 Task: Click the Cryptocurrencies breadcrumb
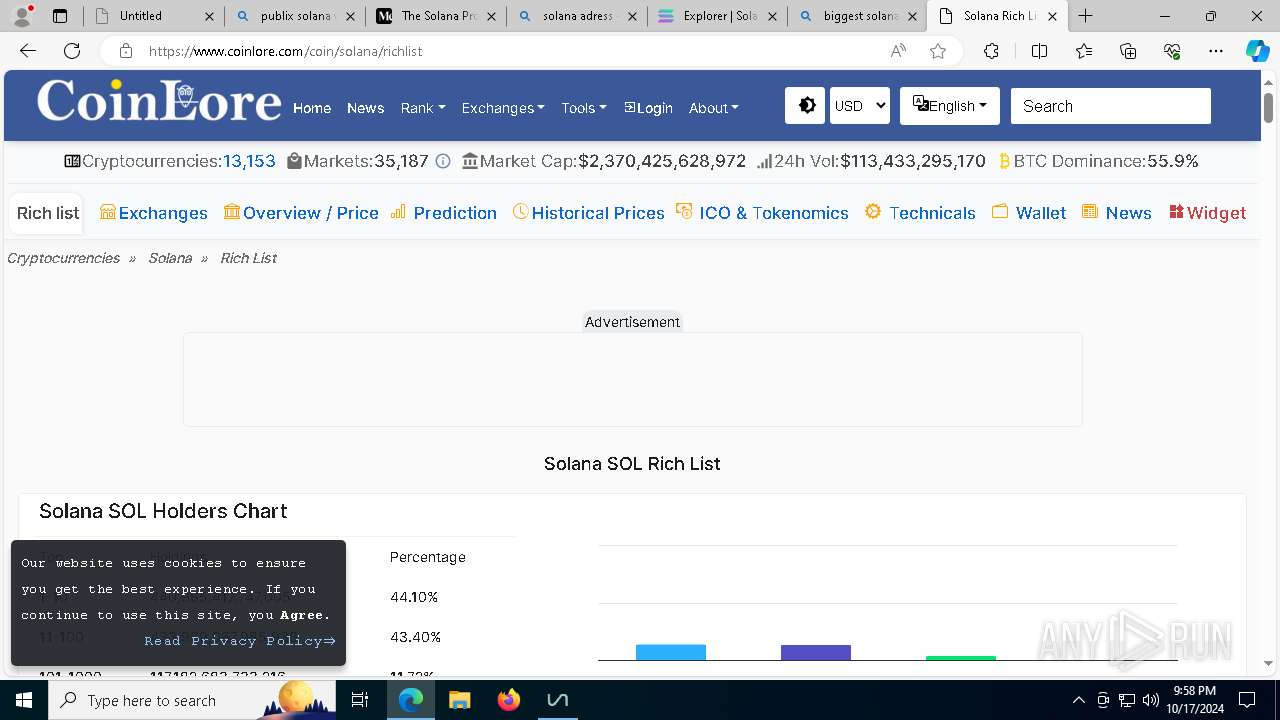pyautogui.click(x=63, y=258)
